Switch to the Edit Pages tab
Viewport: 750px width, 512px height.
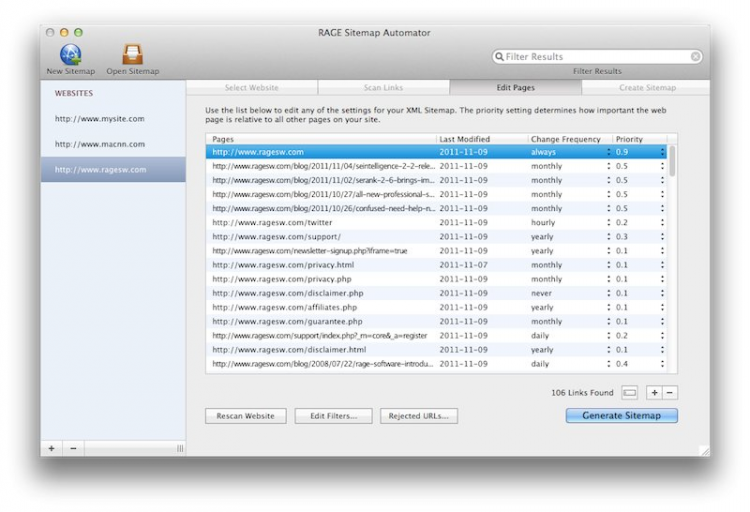pos(516,88)
